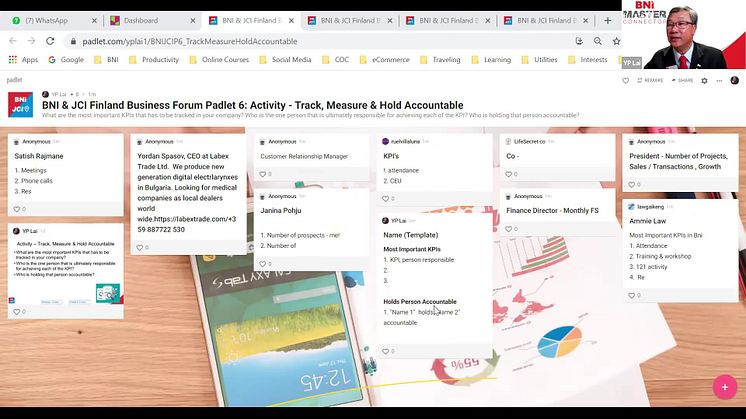Click the ruelvillaluna author avatar

(x=385, y=141)
